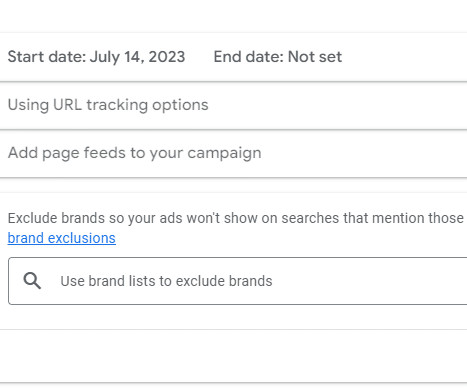Focus the 'Use brand lists to exclude brands' field

pyautogui.click(x=237, y=281)
